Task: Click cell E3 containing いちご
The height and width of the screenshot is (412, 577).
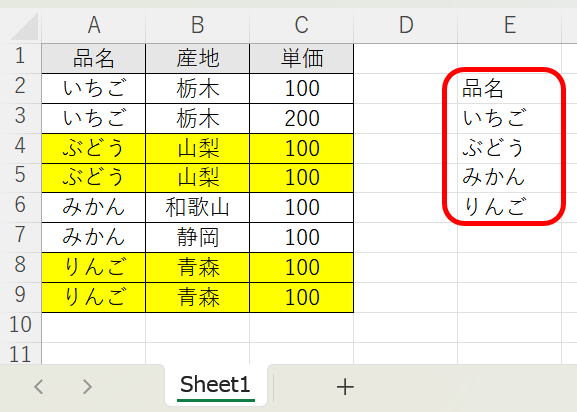Action: point(510,118)
